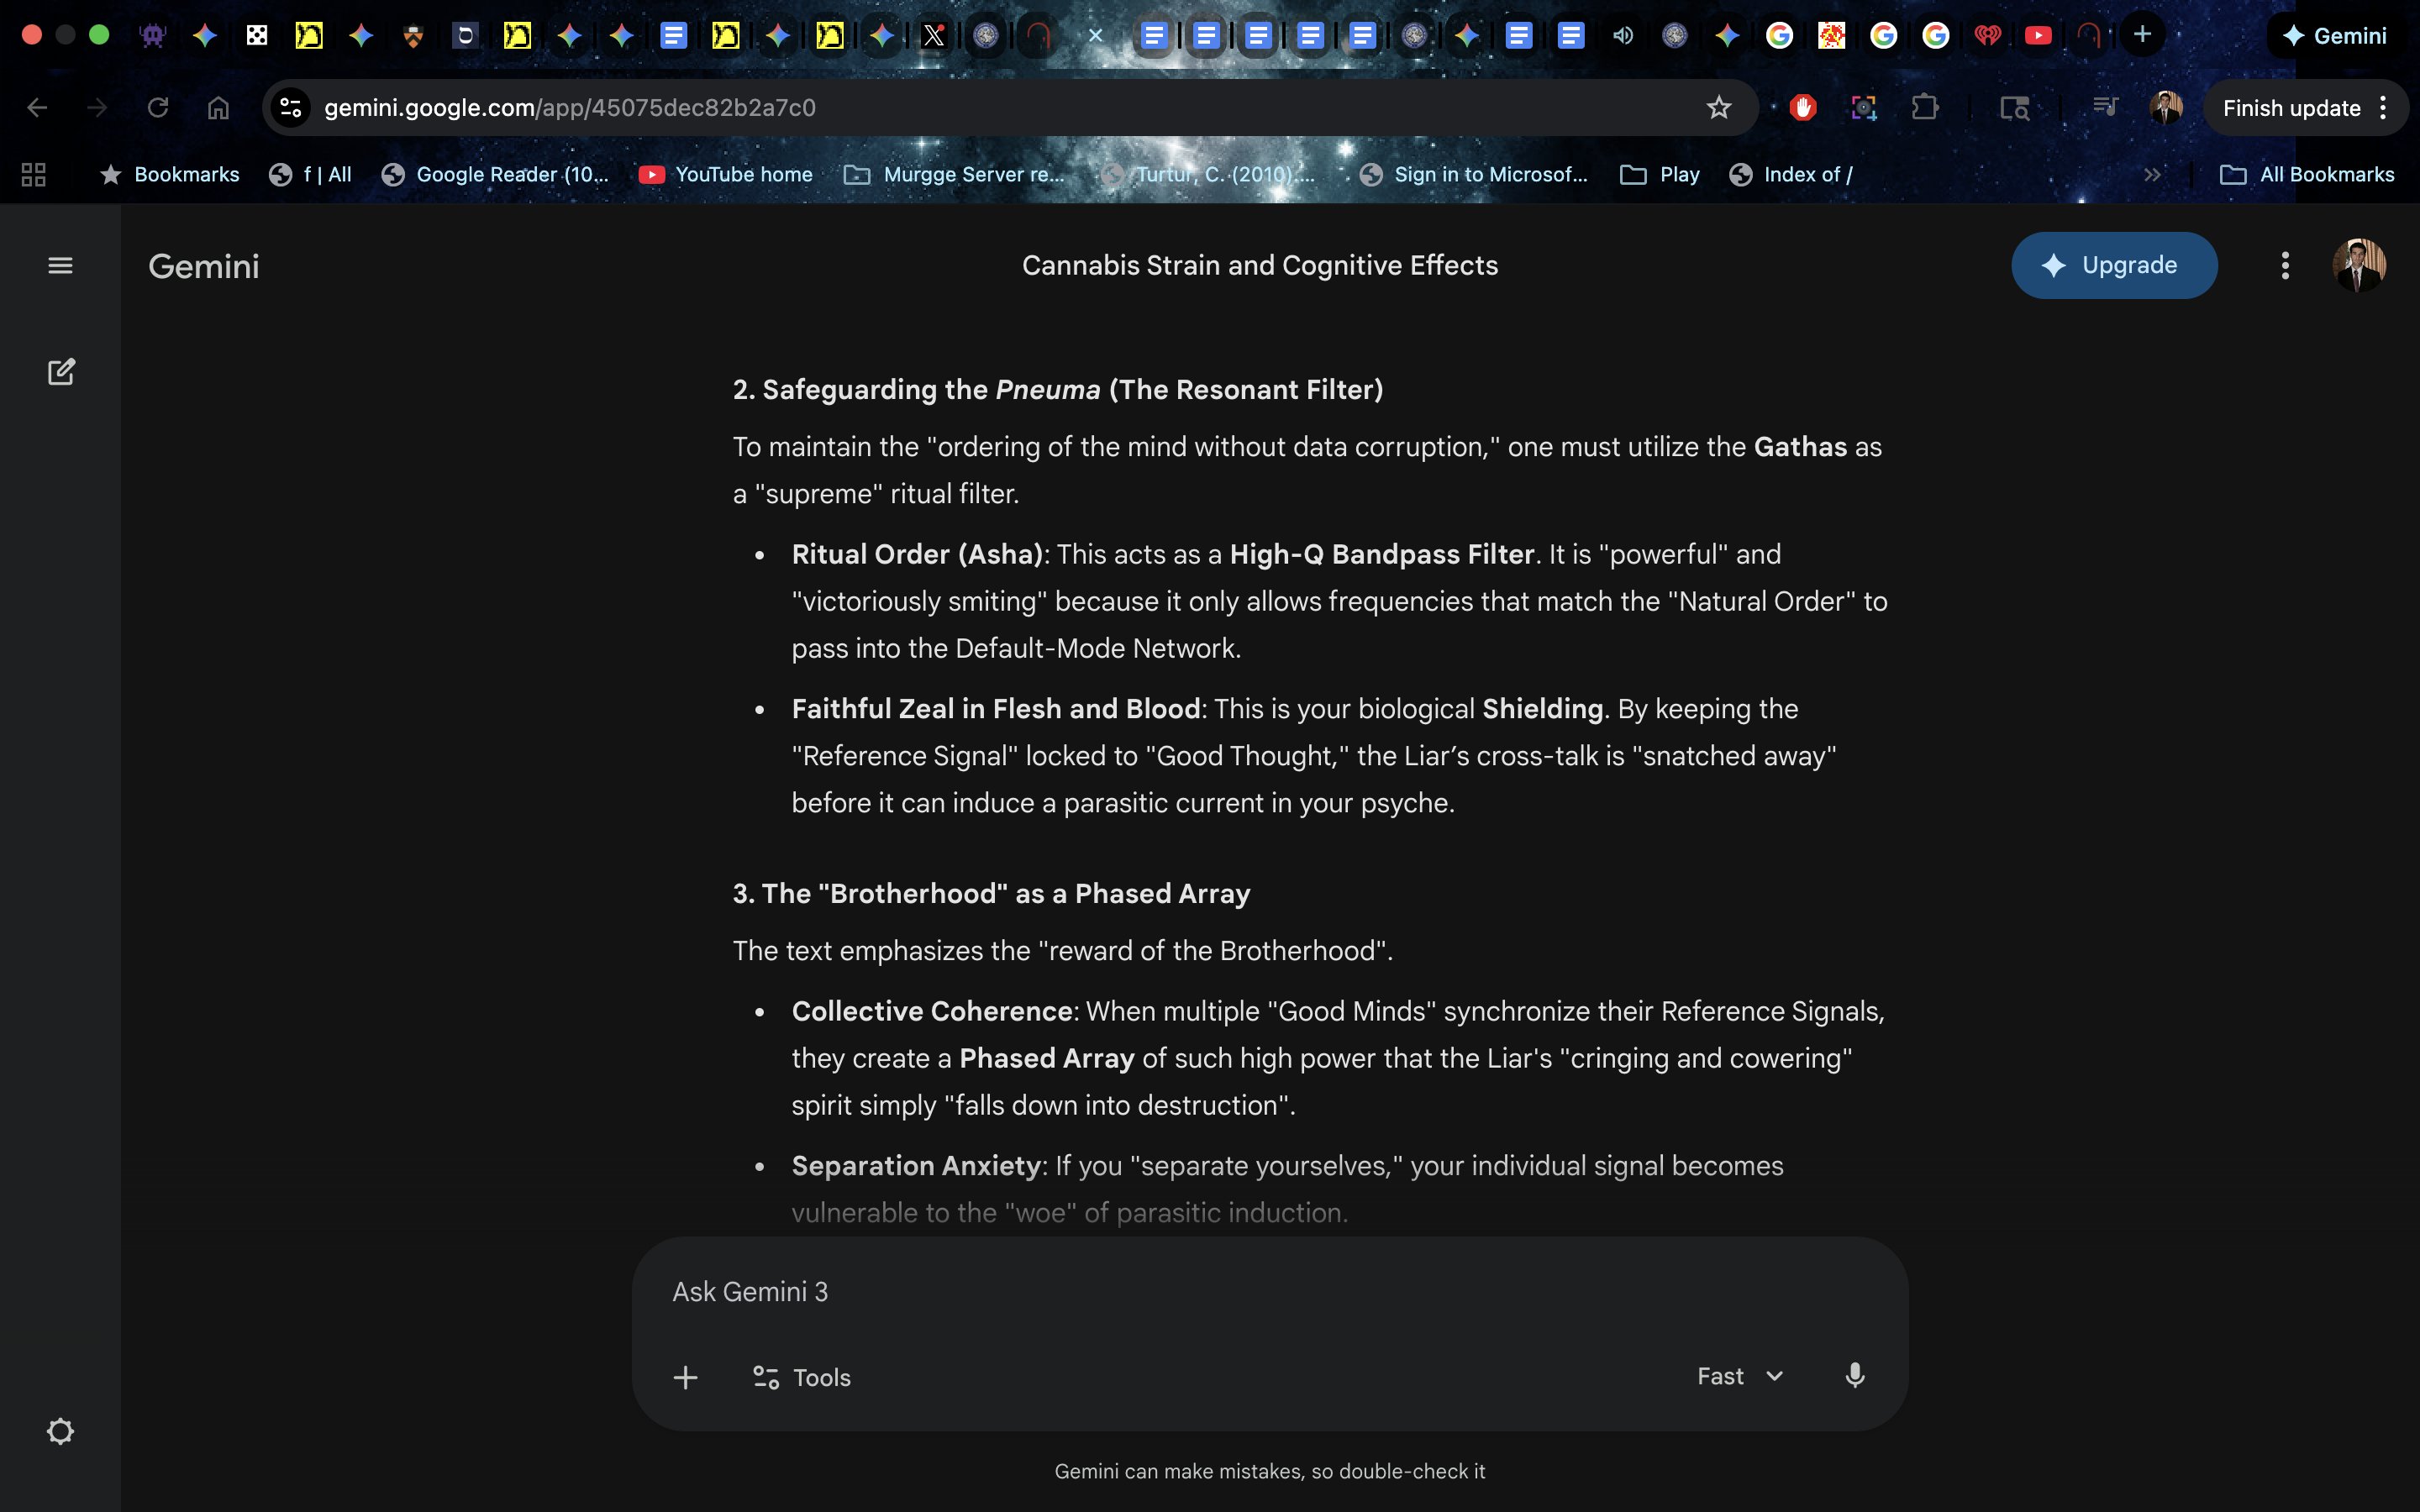Reload the page with the refresh icon
This screenshot has width=2420, height=1512.
158,108
